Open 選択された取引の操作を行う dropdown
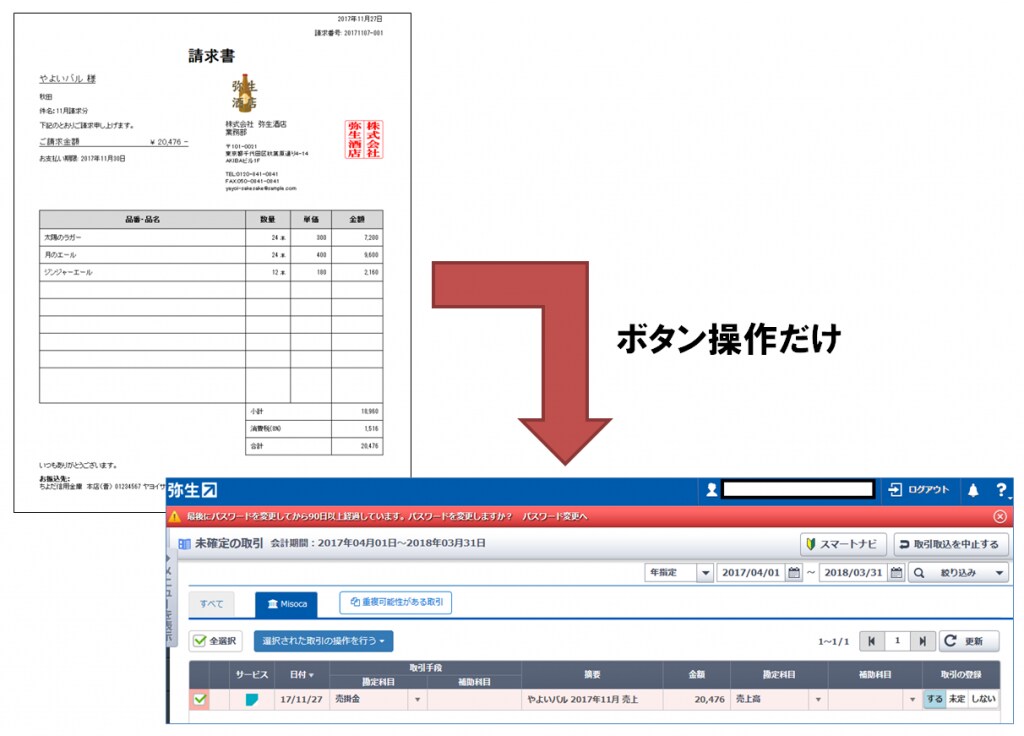This screenshot has height=736, width=1024. pyautogui.click(x=323, y=641)
